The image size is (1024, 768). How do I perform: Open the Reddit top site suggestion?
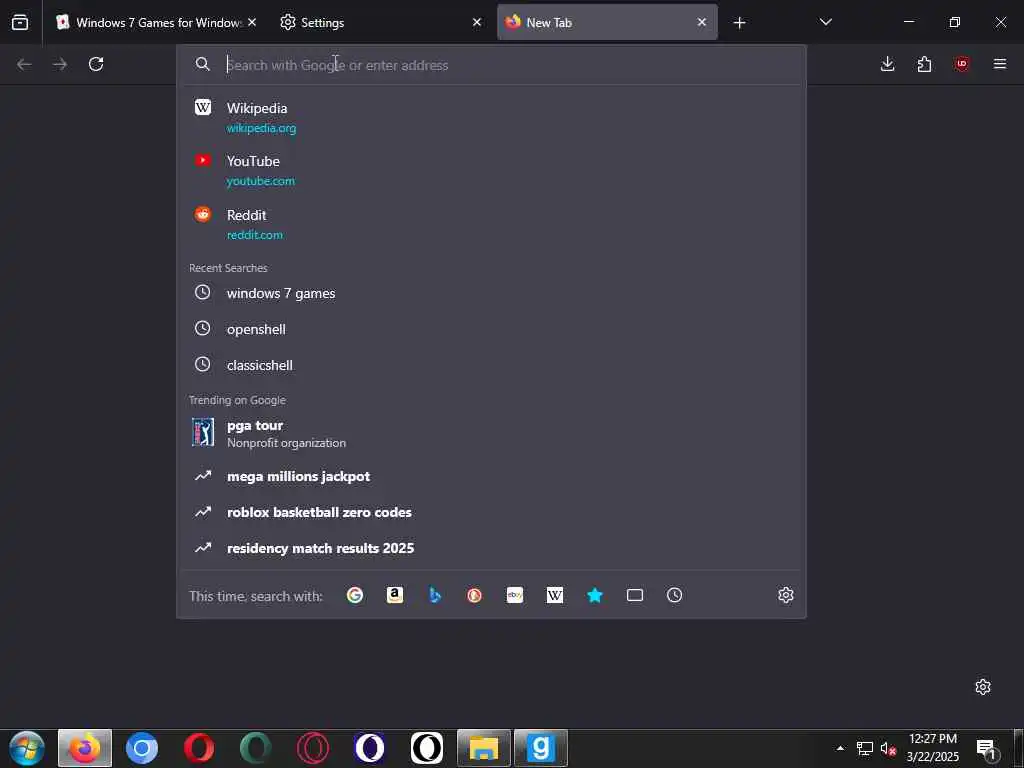click(491, 224)
